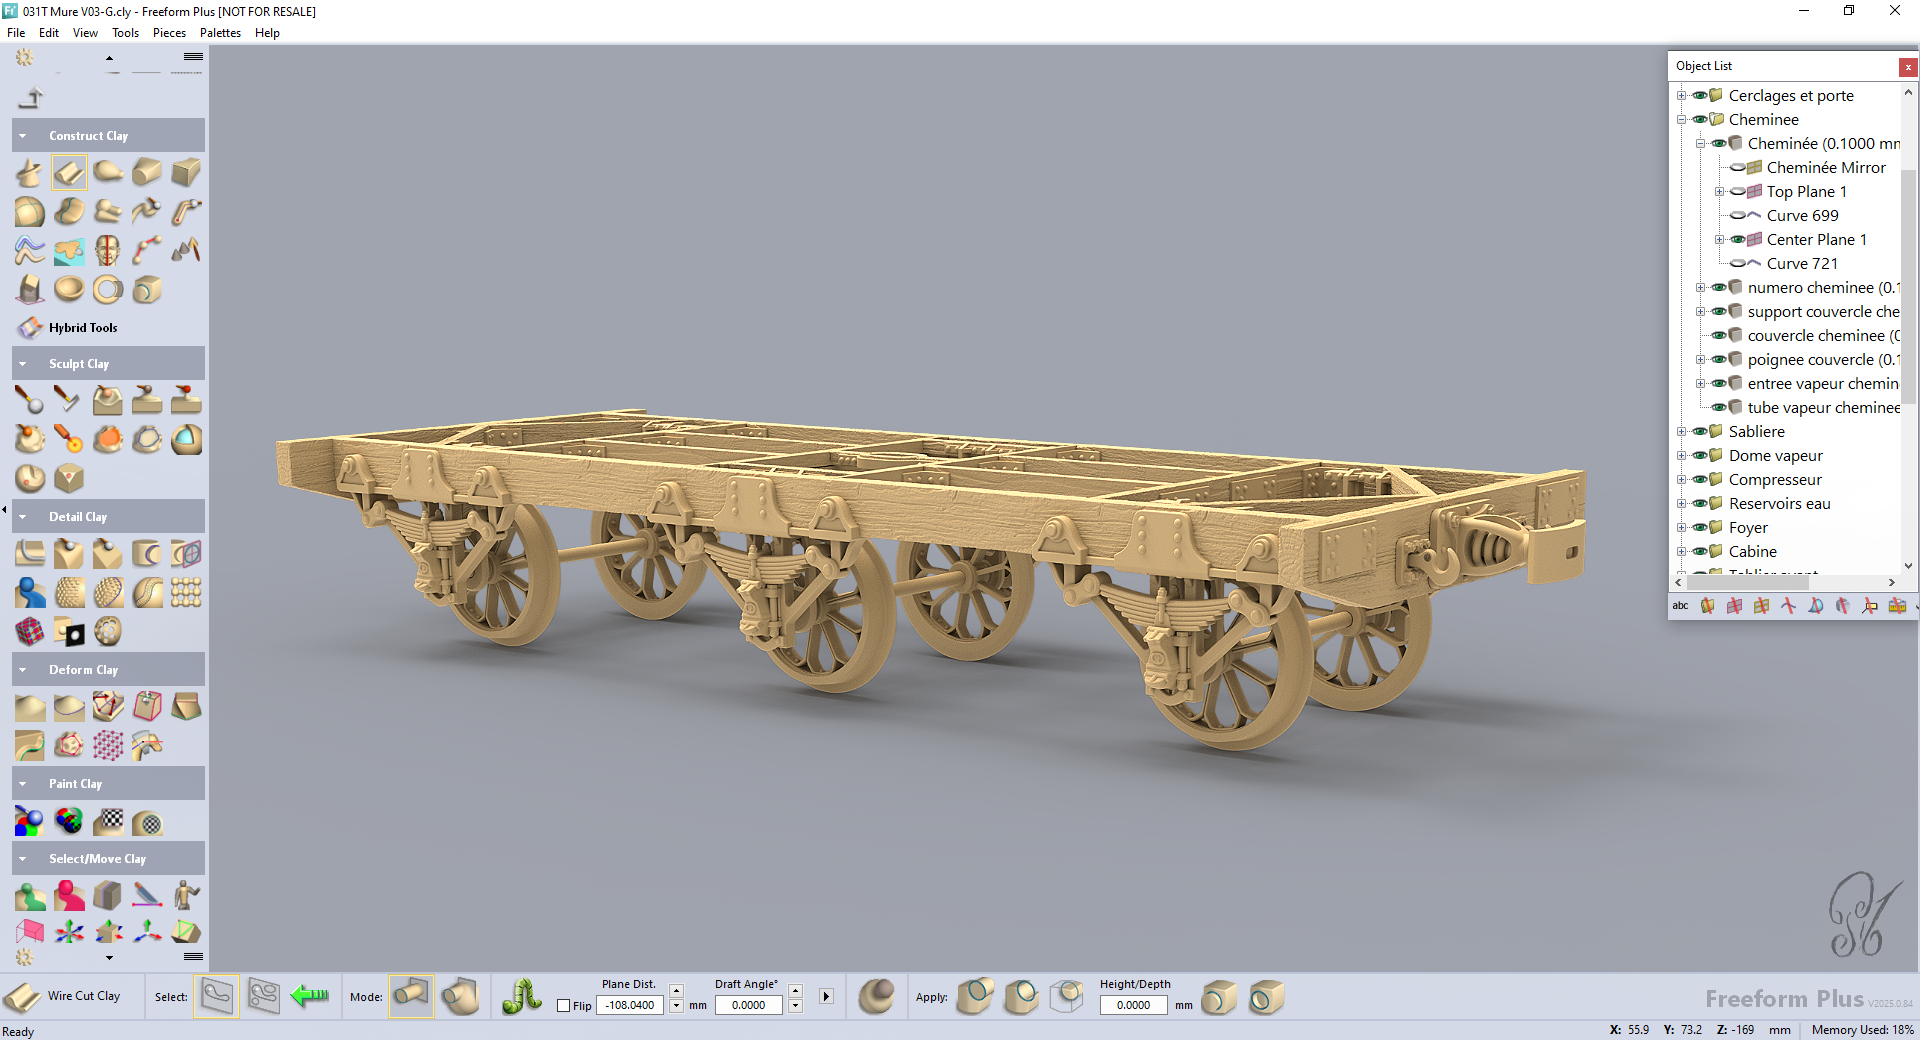The image size is (1920, 1040).
Task: Close the Object List panel
Action: click(1908, 67)
